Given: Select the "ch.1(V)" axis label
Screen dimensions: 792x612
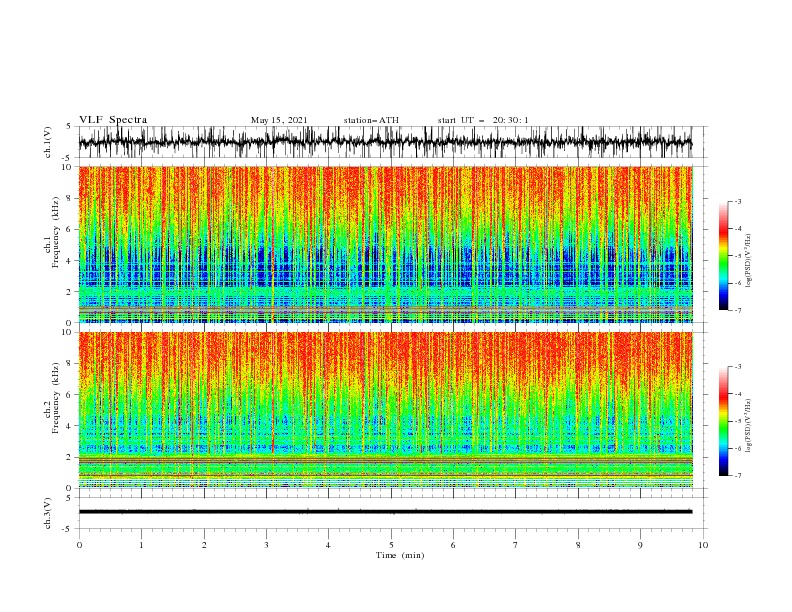Looking at the screenshot, I should pos(48,142).
